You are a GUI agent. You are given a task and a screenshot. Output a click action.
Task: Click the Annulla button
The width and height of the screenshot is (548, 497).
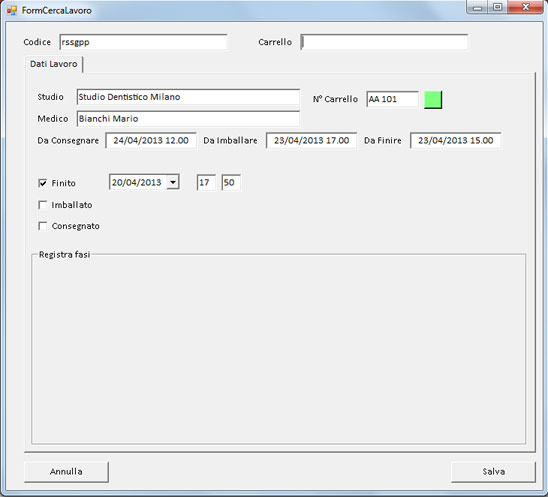pos(66,472)
